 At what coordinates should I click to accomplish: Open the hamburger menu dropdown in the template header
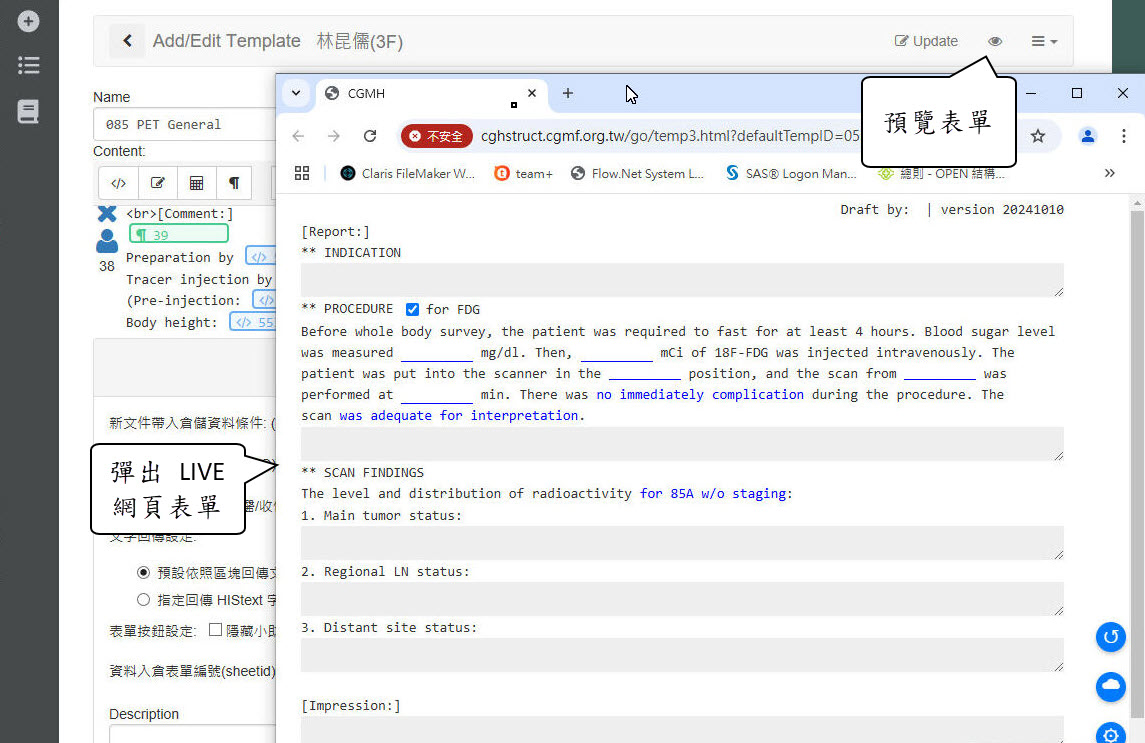[x=1044, y=41]
